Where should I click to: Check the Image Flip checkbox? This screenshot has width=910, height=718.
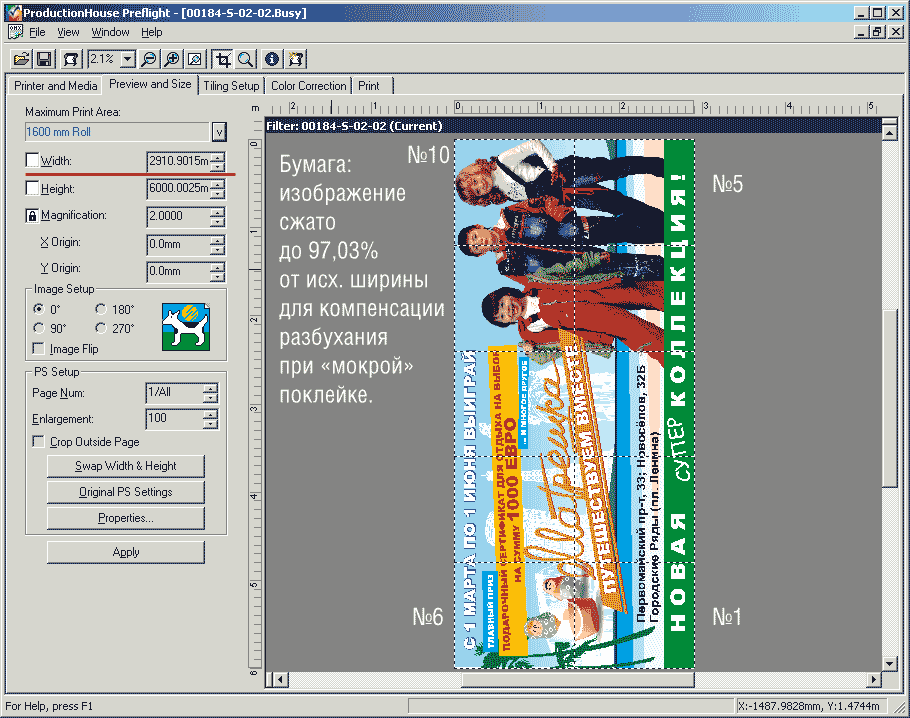click(39, 348)
